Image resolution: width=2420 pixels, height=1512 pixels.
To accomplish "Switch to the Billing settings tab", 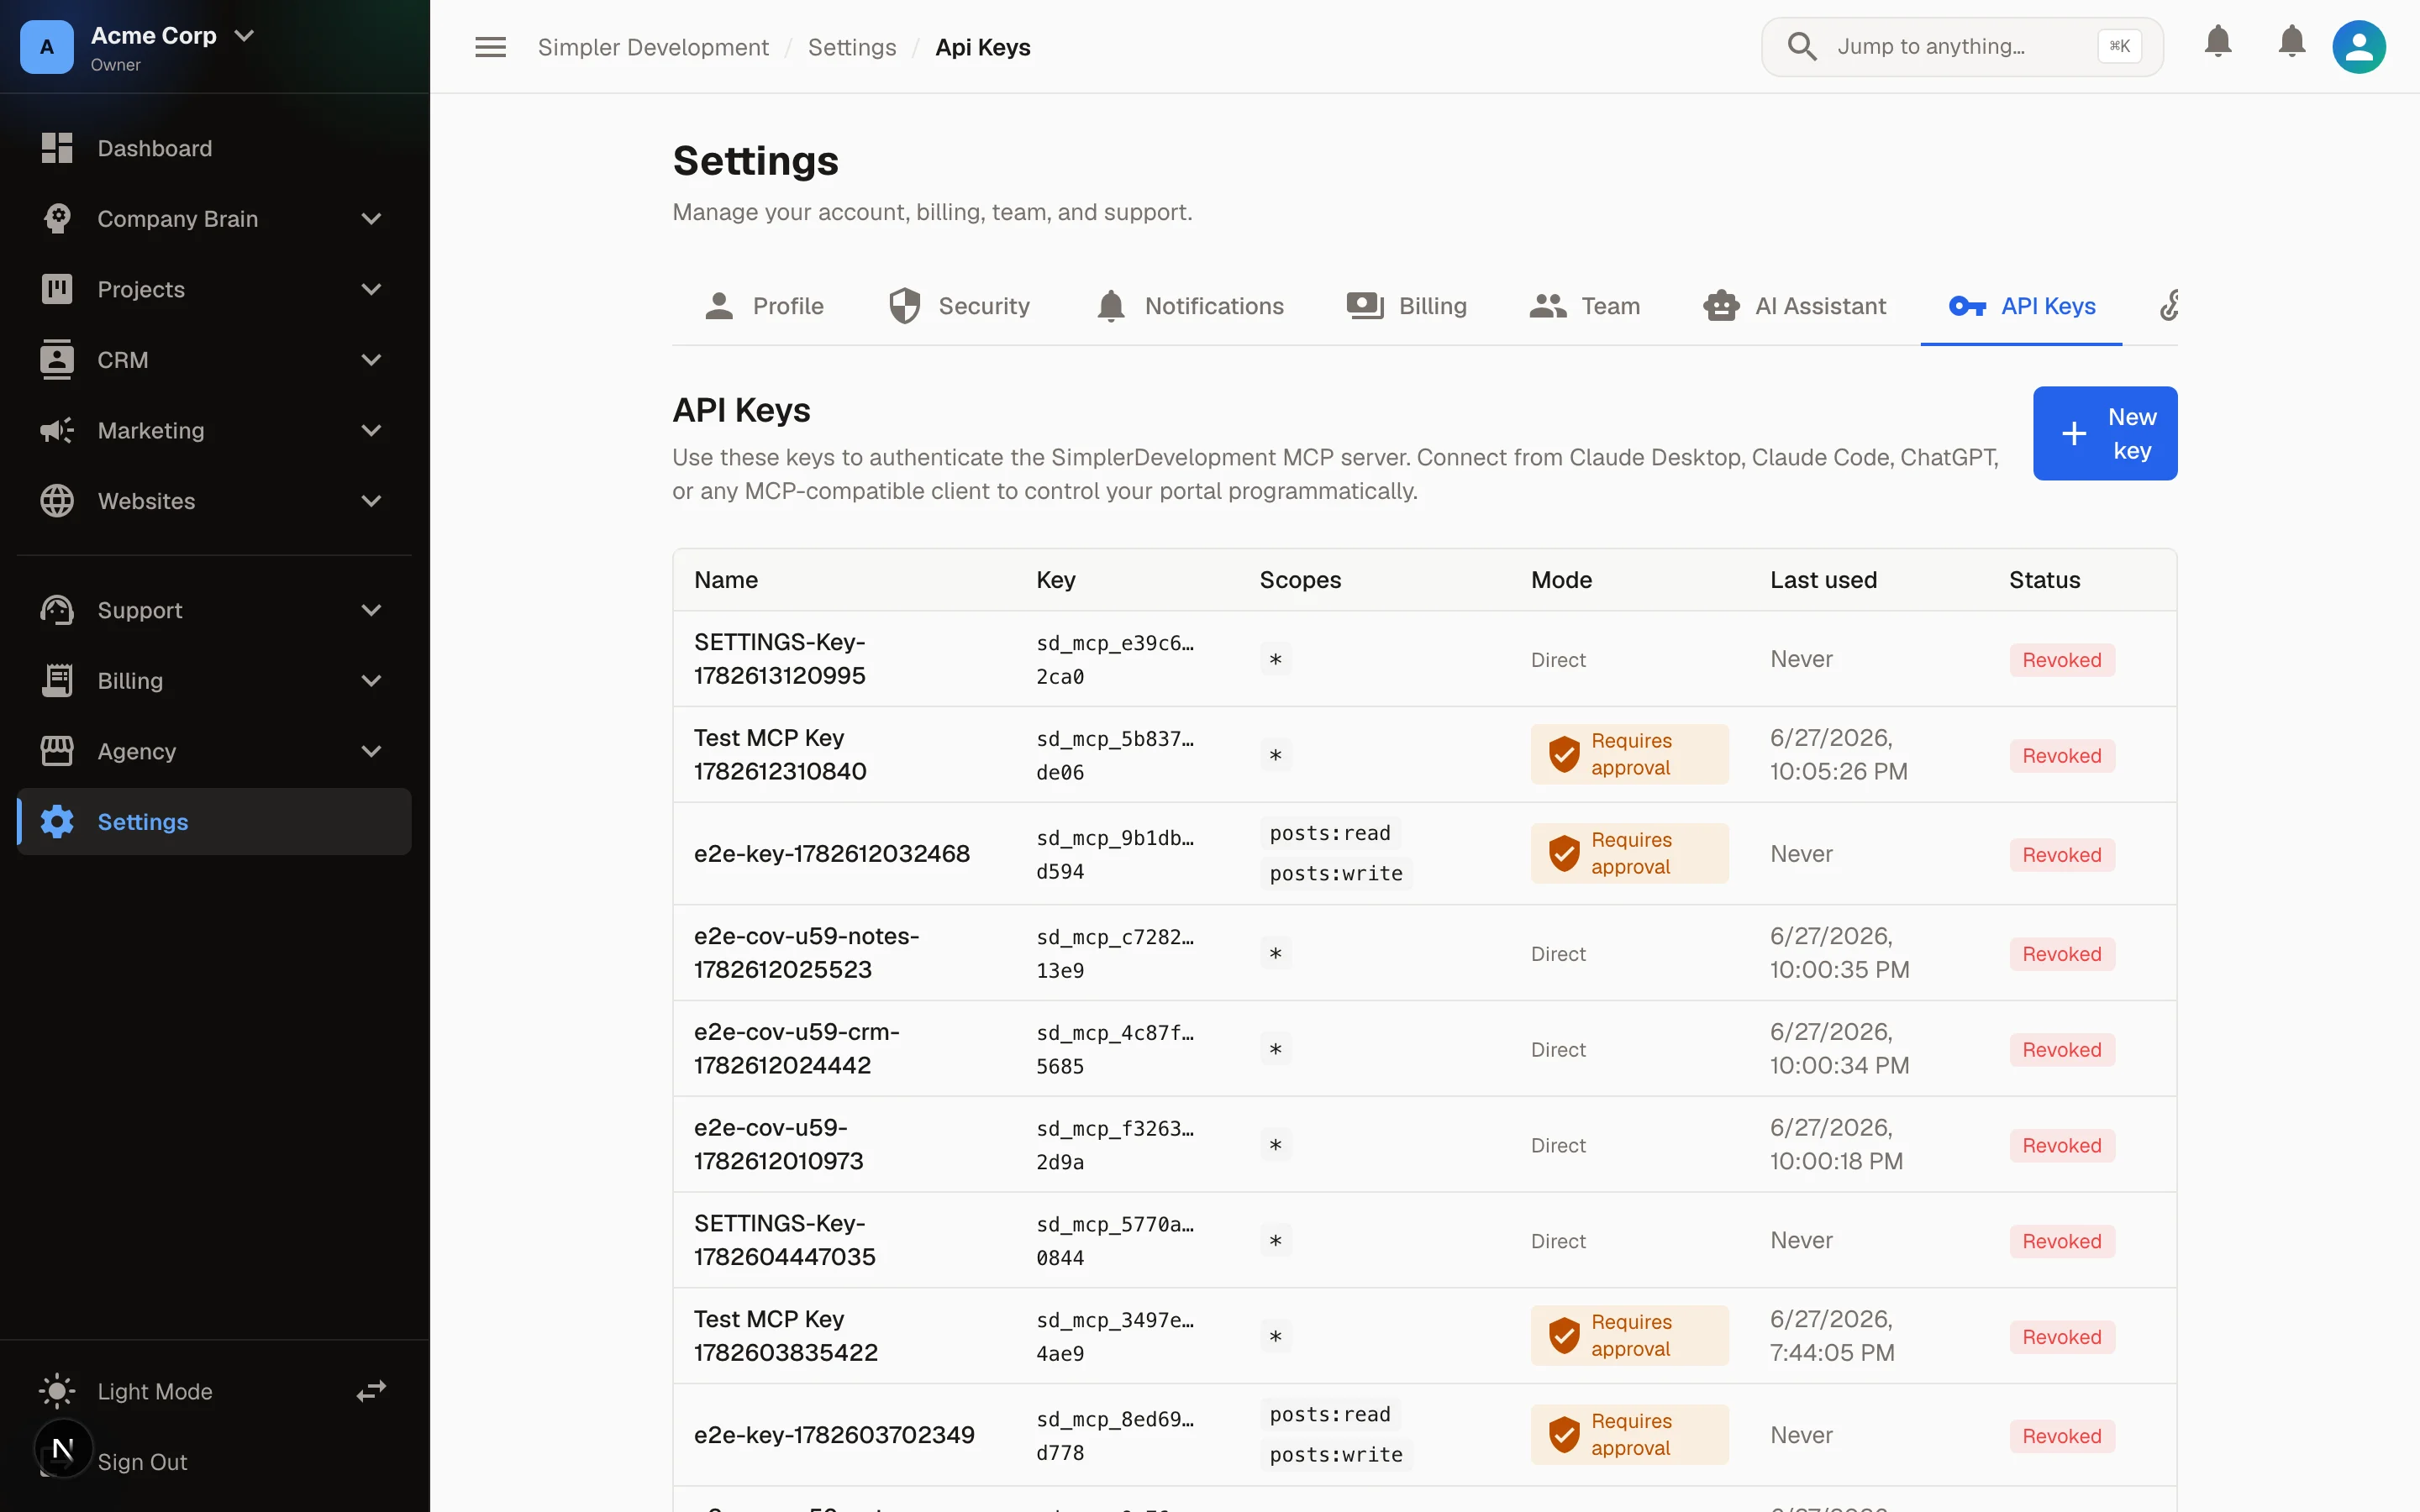I will point(1407,306).
